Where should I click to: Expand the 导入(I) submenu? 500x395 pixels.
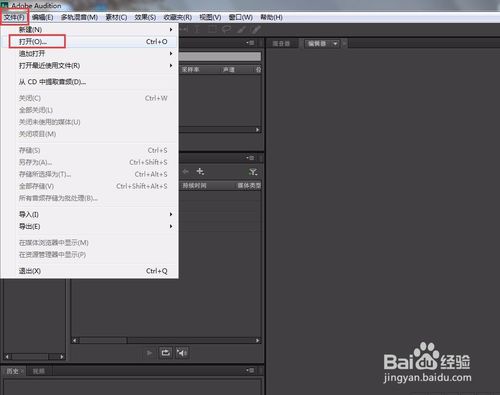89,214
